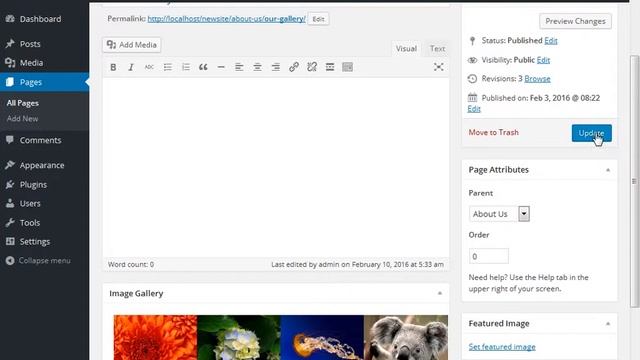The image size is (640, 360).
Task: Open the Parent page dropdown
Action: coord(499,214)
